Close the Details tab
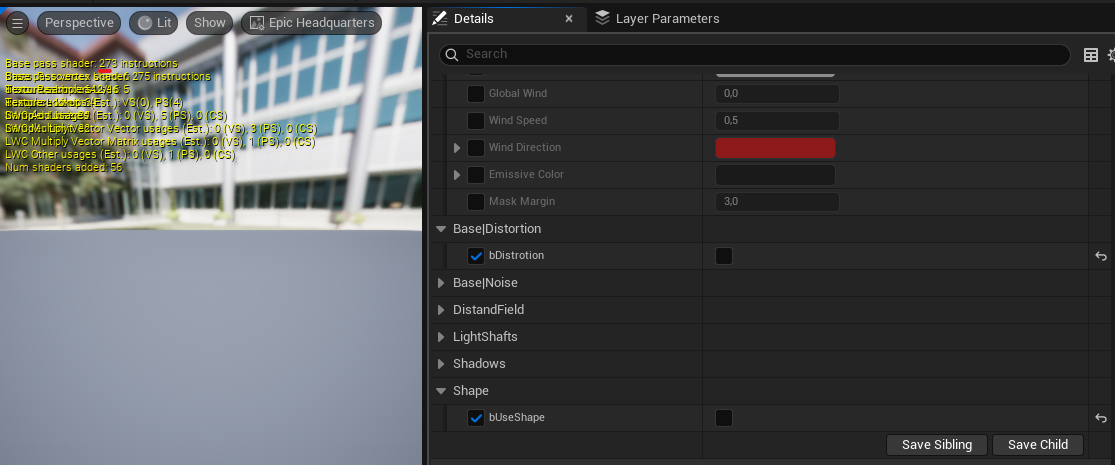Screen dimensions: 1115x465 pyautogui.click(x=569, y=18)
